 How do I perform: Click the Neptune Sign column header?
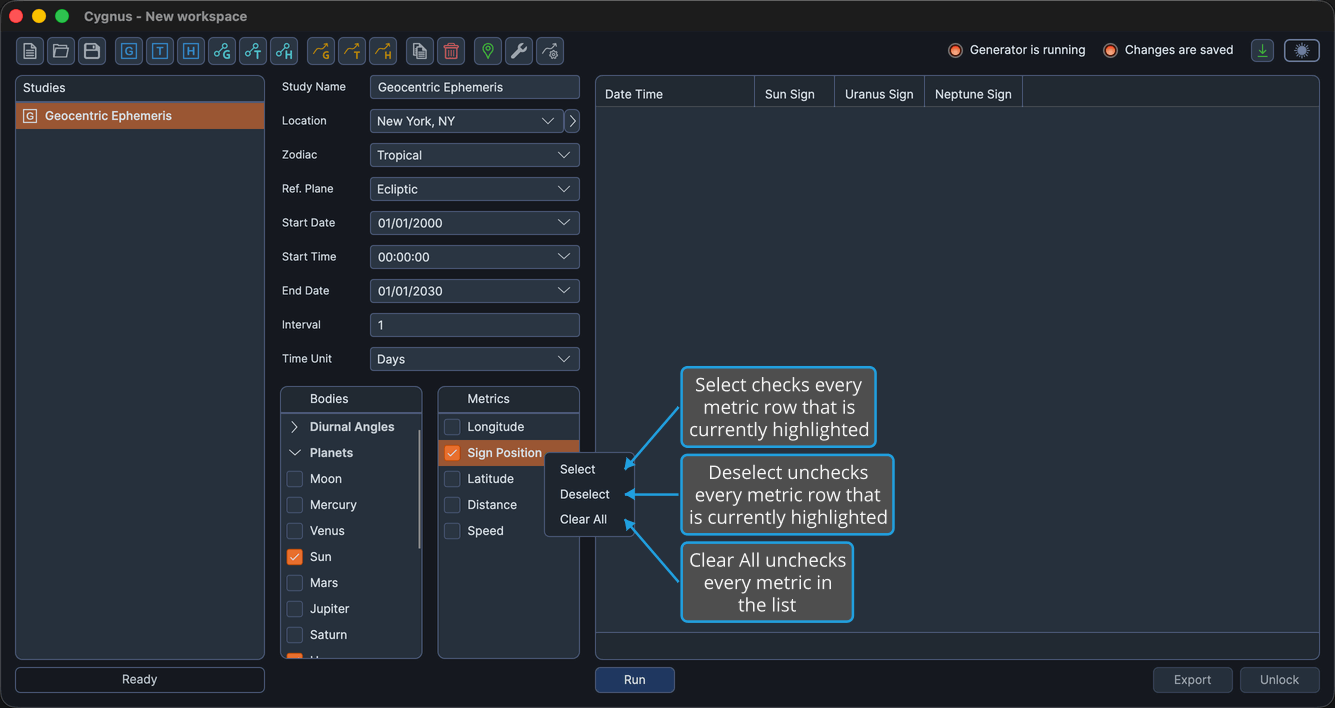[x=973, y=94]
